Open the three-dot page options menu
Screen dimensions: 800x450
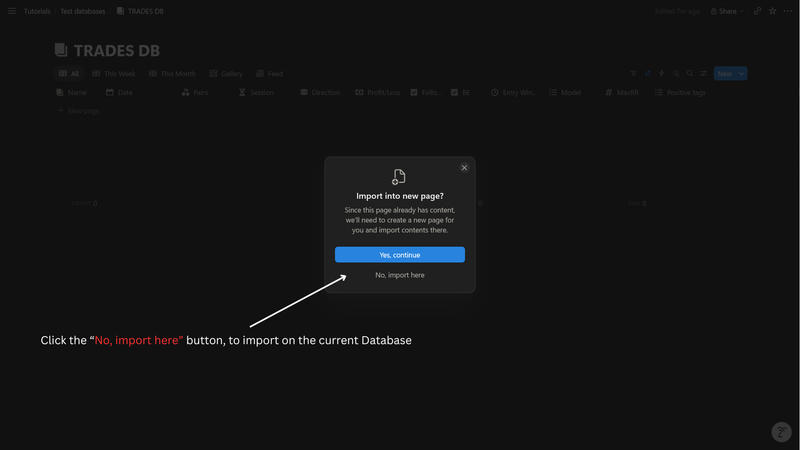coord(788,11)
